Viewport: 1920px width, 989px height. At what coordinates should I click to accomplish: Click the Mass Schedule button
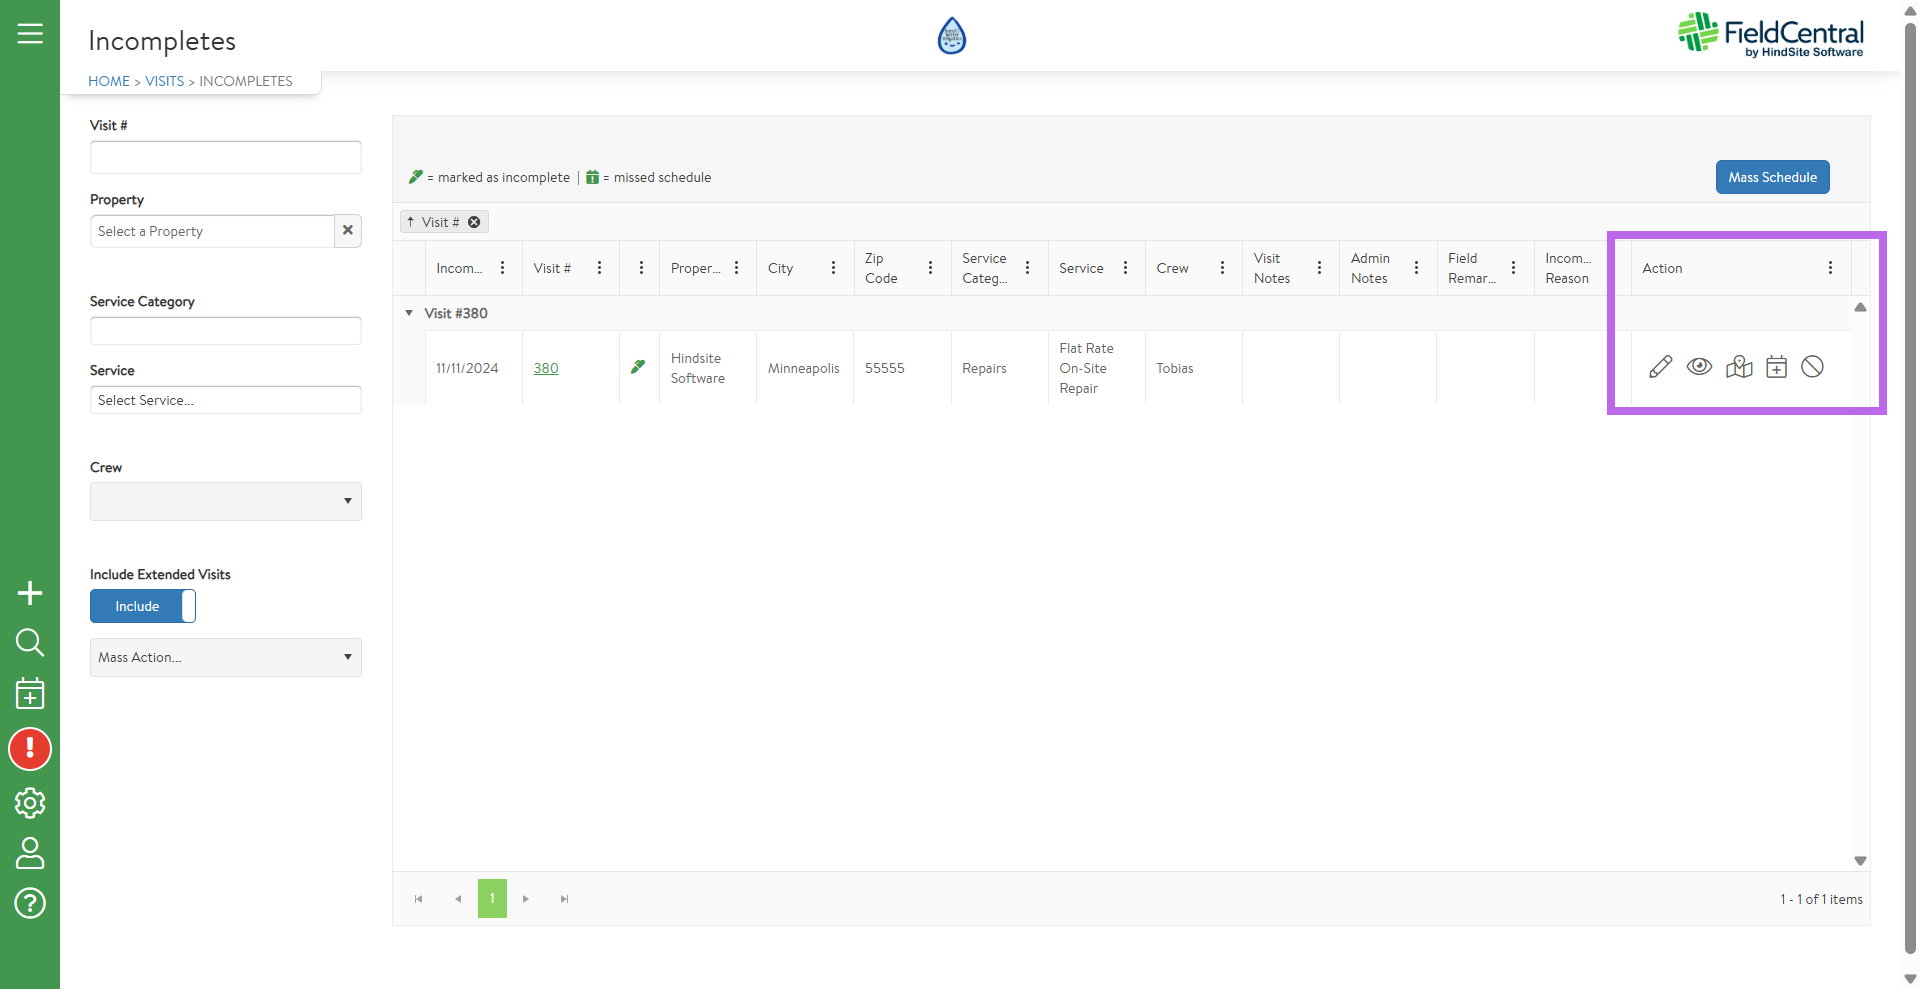click(1772, 177)
